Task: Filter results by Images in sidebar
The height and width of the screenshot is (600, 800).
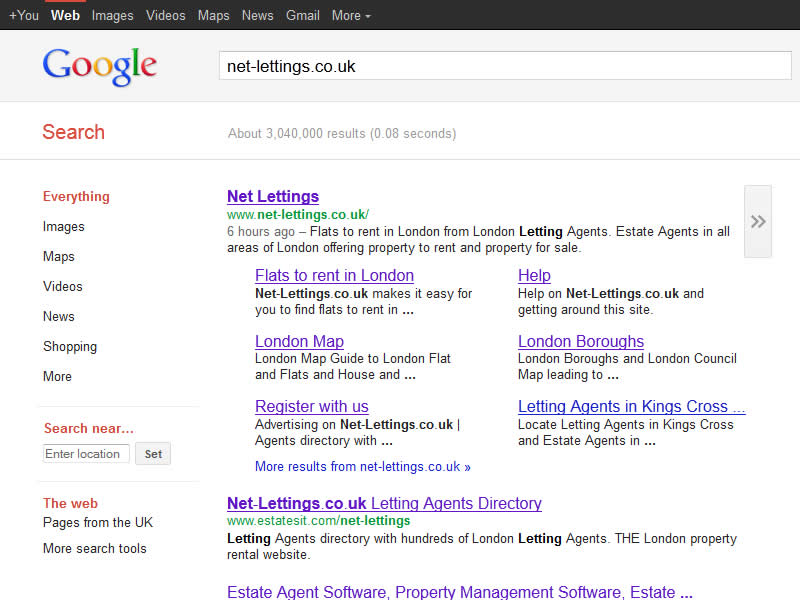Action: [x=63, y=227]
